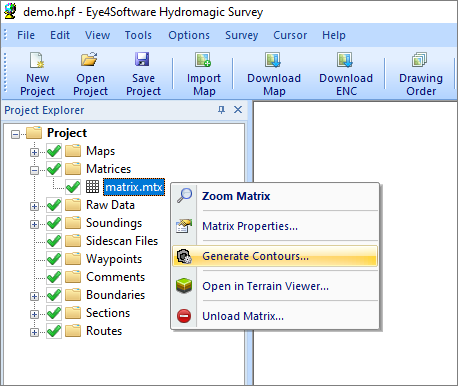Click the Sidescan Files folder icon
This screenshot has height=386, width=458.
73,241
